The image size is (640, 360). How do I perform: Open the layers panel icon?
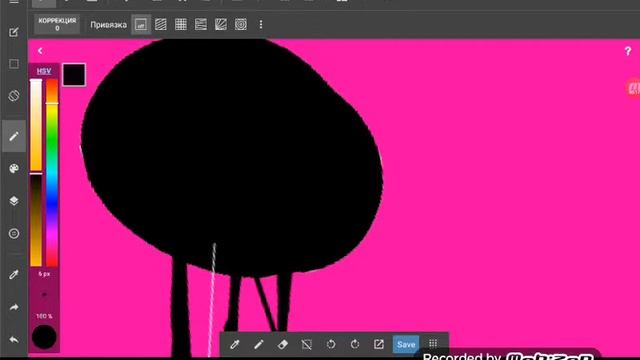[x=14, y=201]
